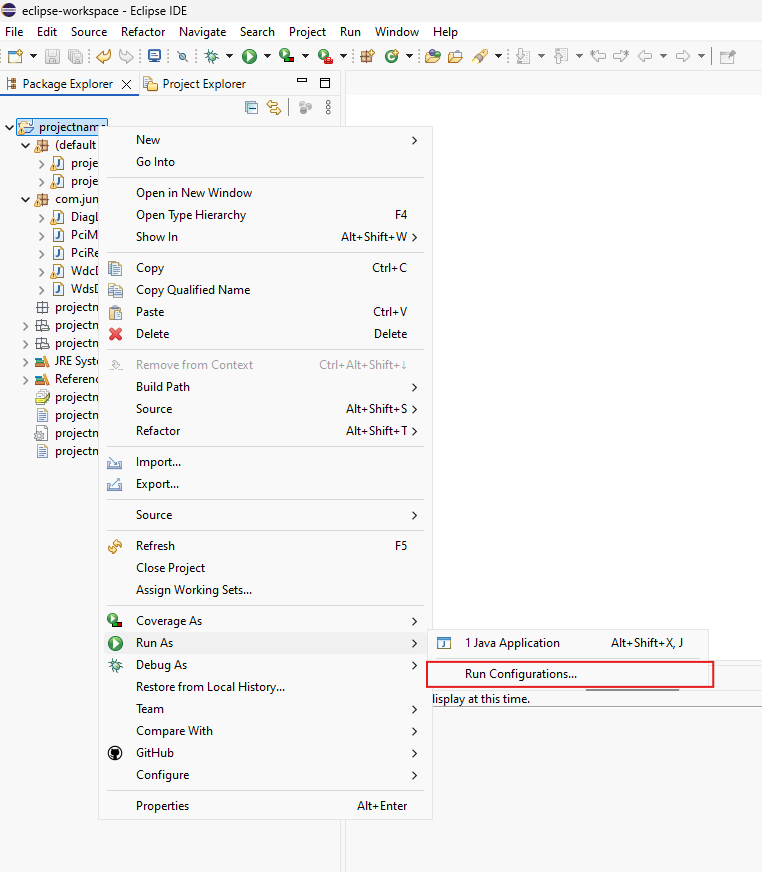Collapse the com.jun package tree node
Viewport: 762px width, 872px height.
click(26, 200)
